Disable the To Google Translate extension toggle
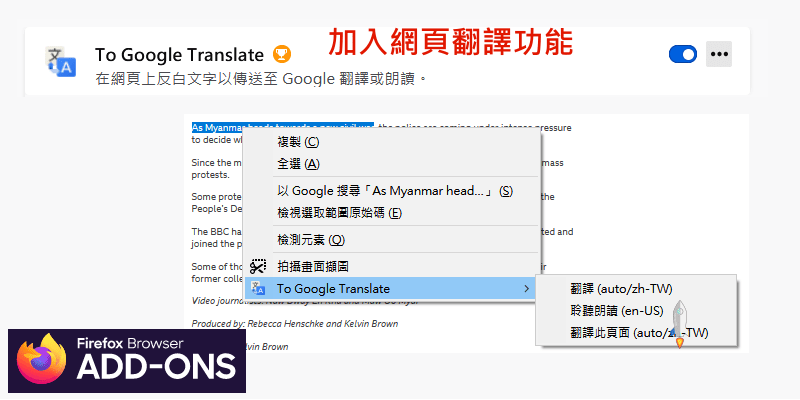 point(682,54)
